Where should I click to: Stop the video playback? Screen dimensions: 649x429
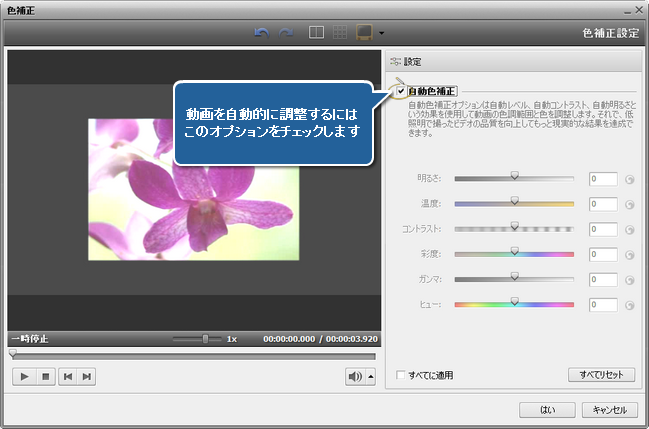45,376
